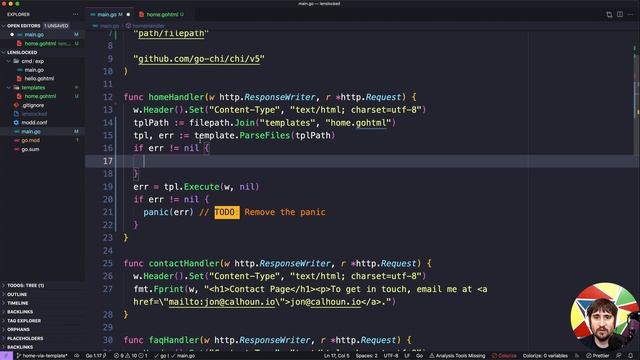Click the mailto:jon@calhoun.io link in code
This screenshot has height=360, width=640.
click(x=222, y=302)
